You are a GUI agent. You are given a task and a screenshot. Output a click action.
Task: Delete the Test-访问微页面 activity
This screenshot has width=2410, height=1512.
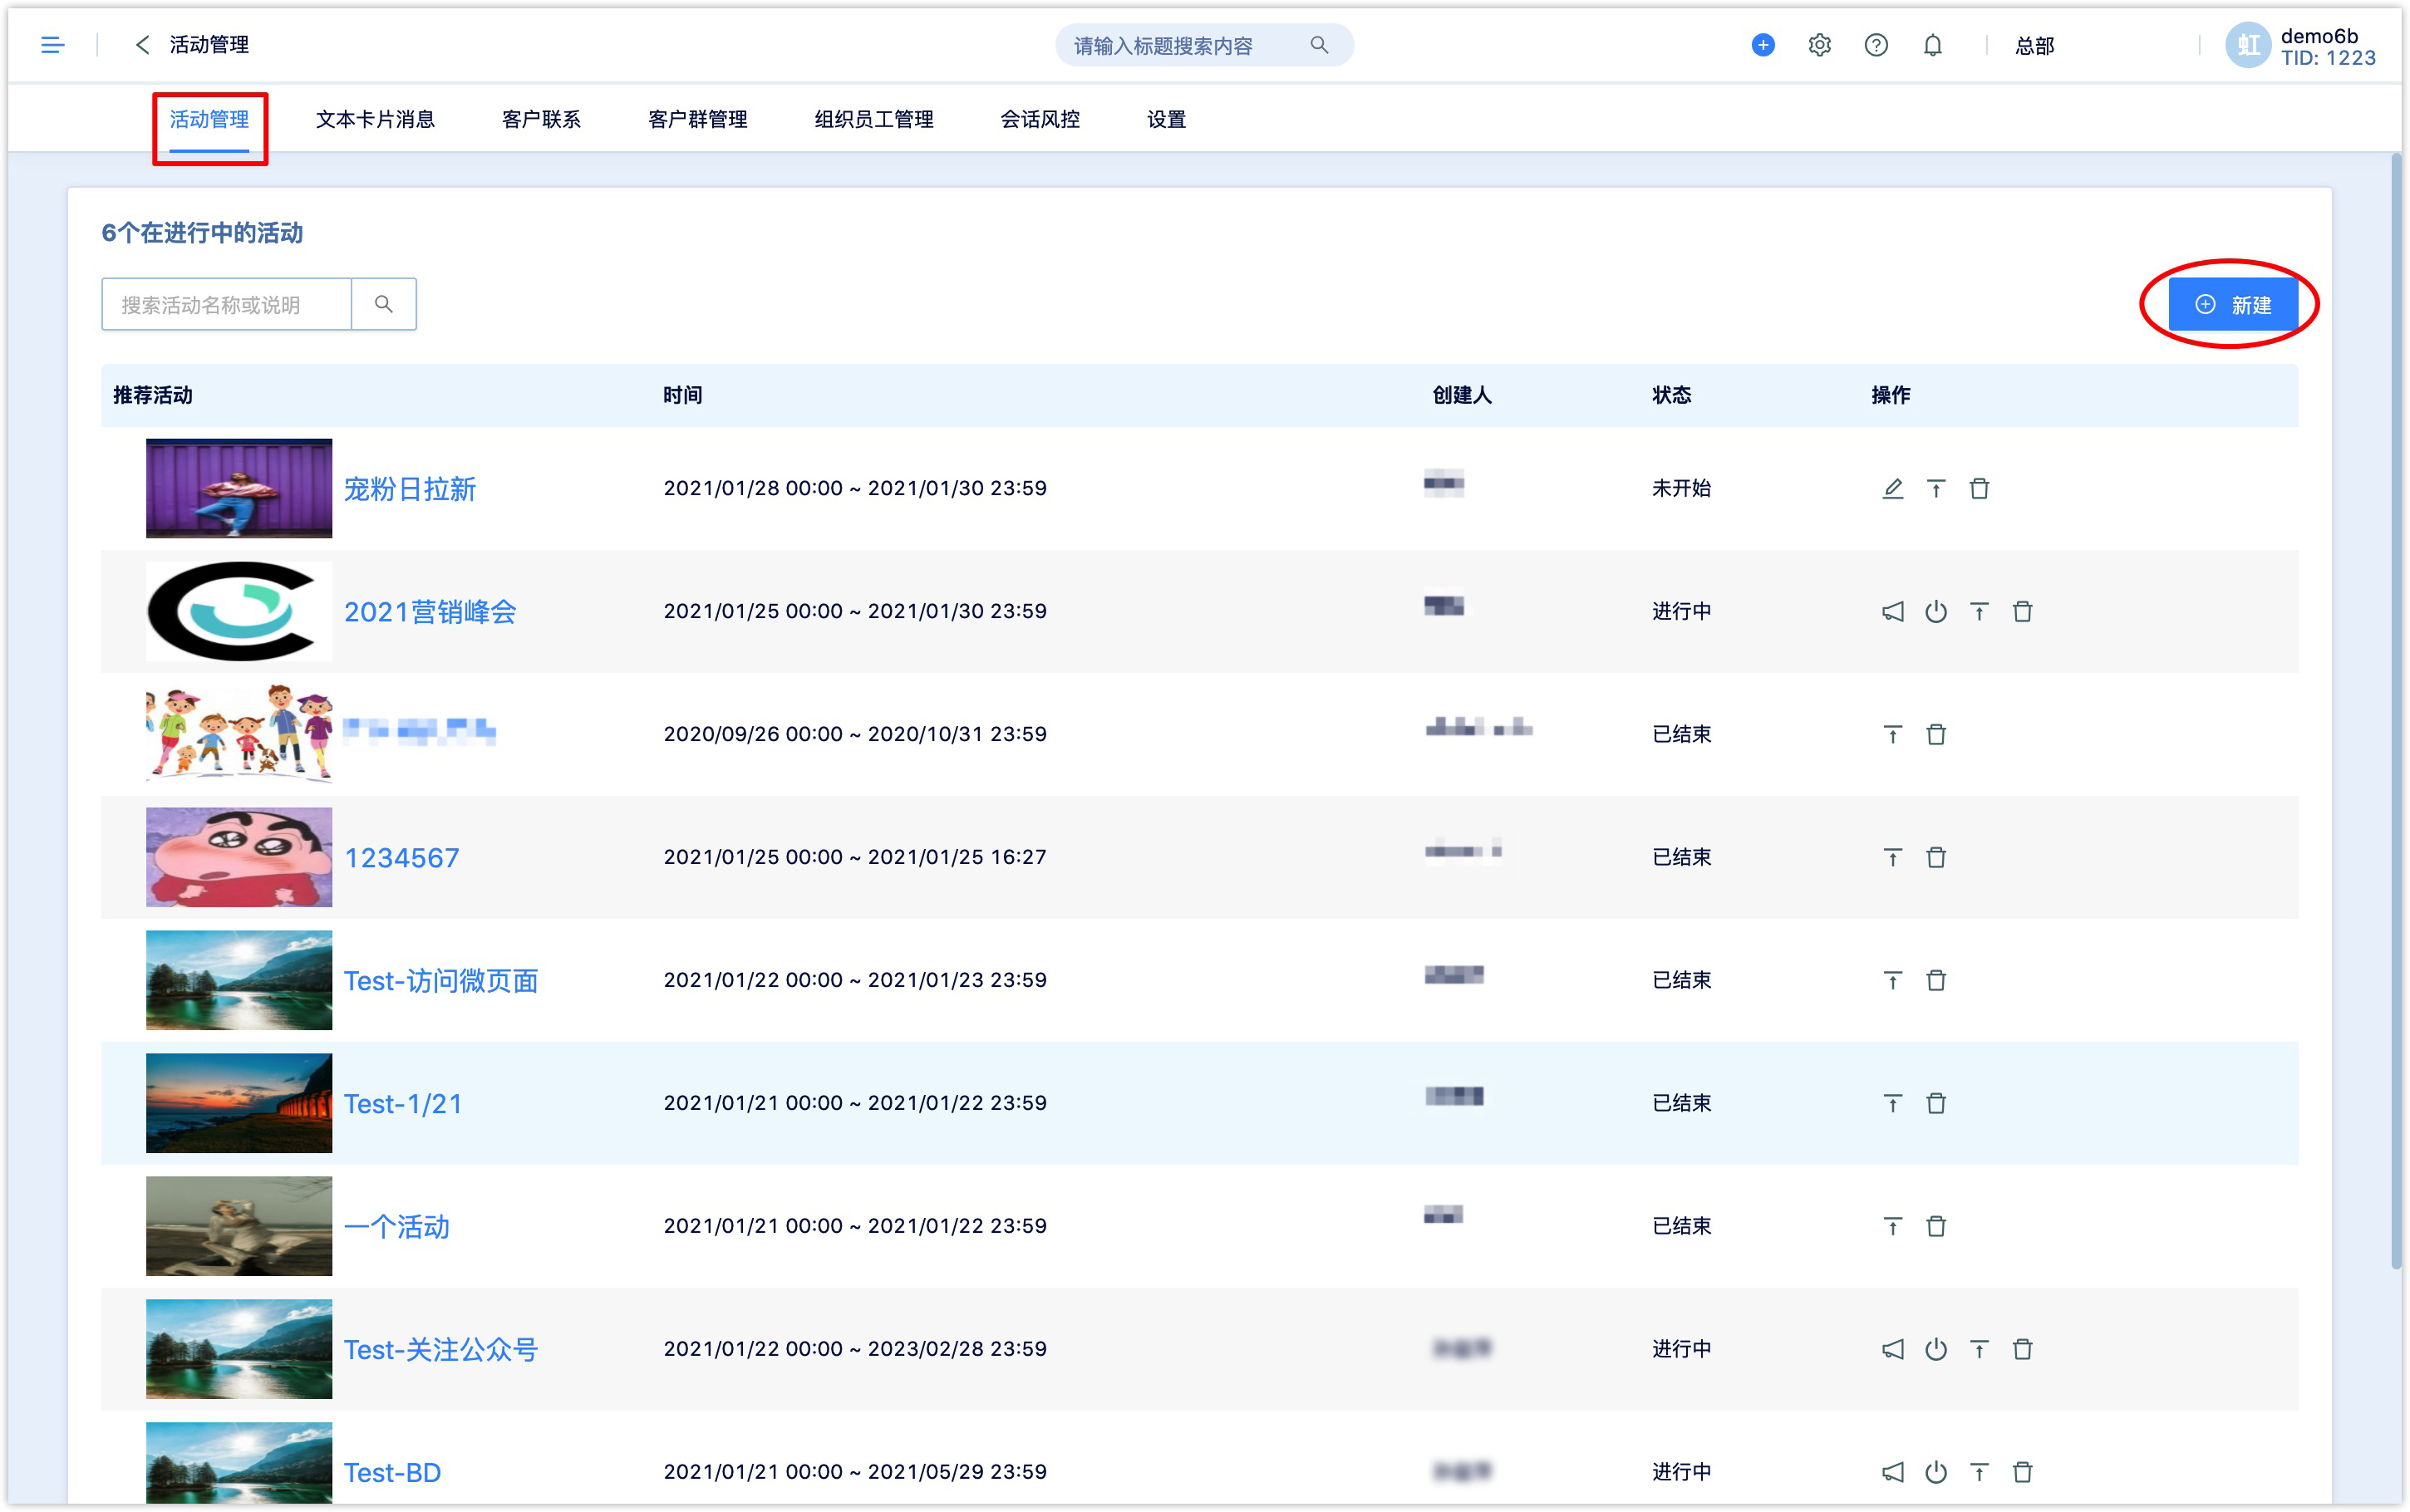(1936, 981)
